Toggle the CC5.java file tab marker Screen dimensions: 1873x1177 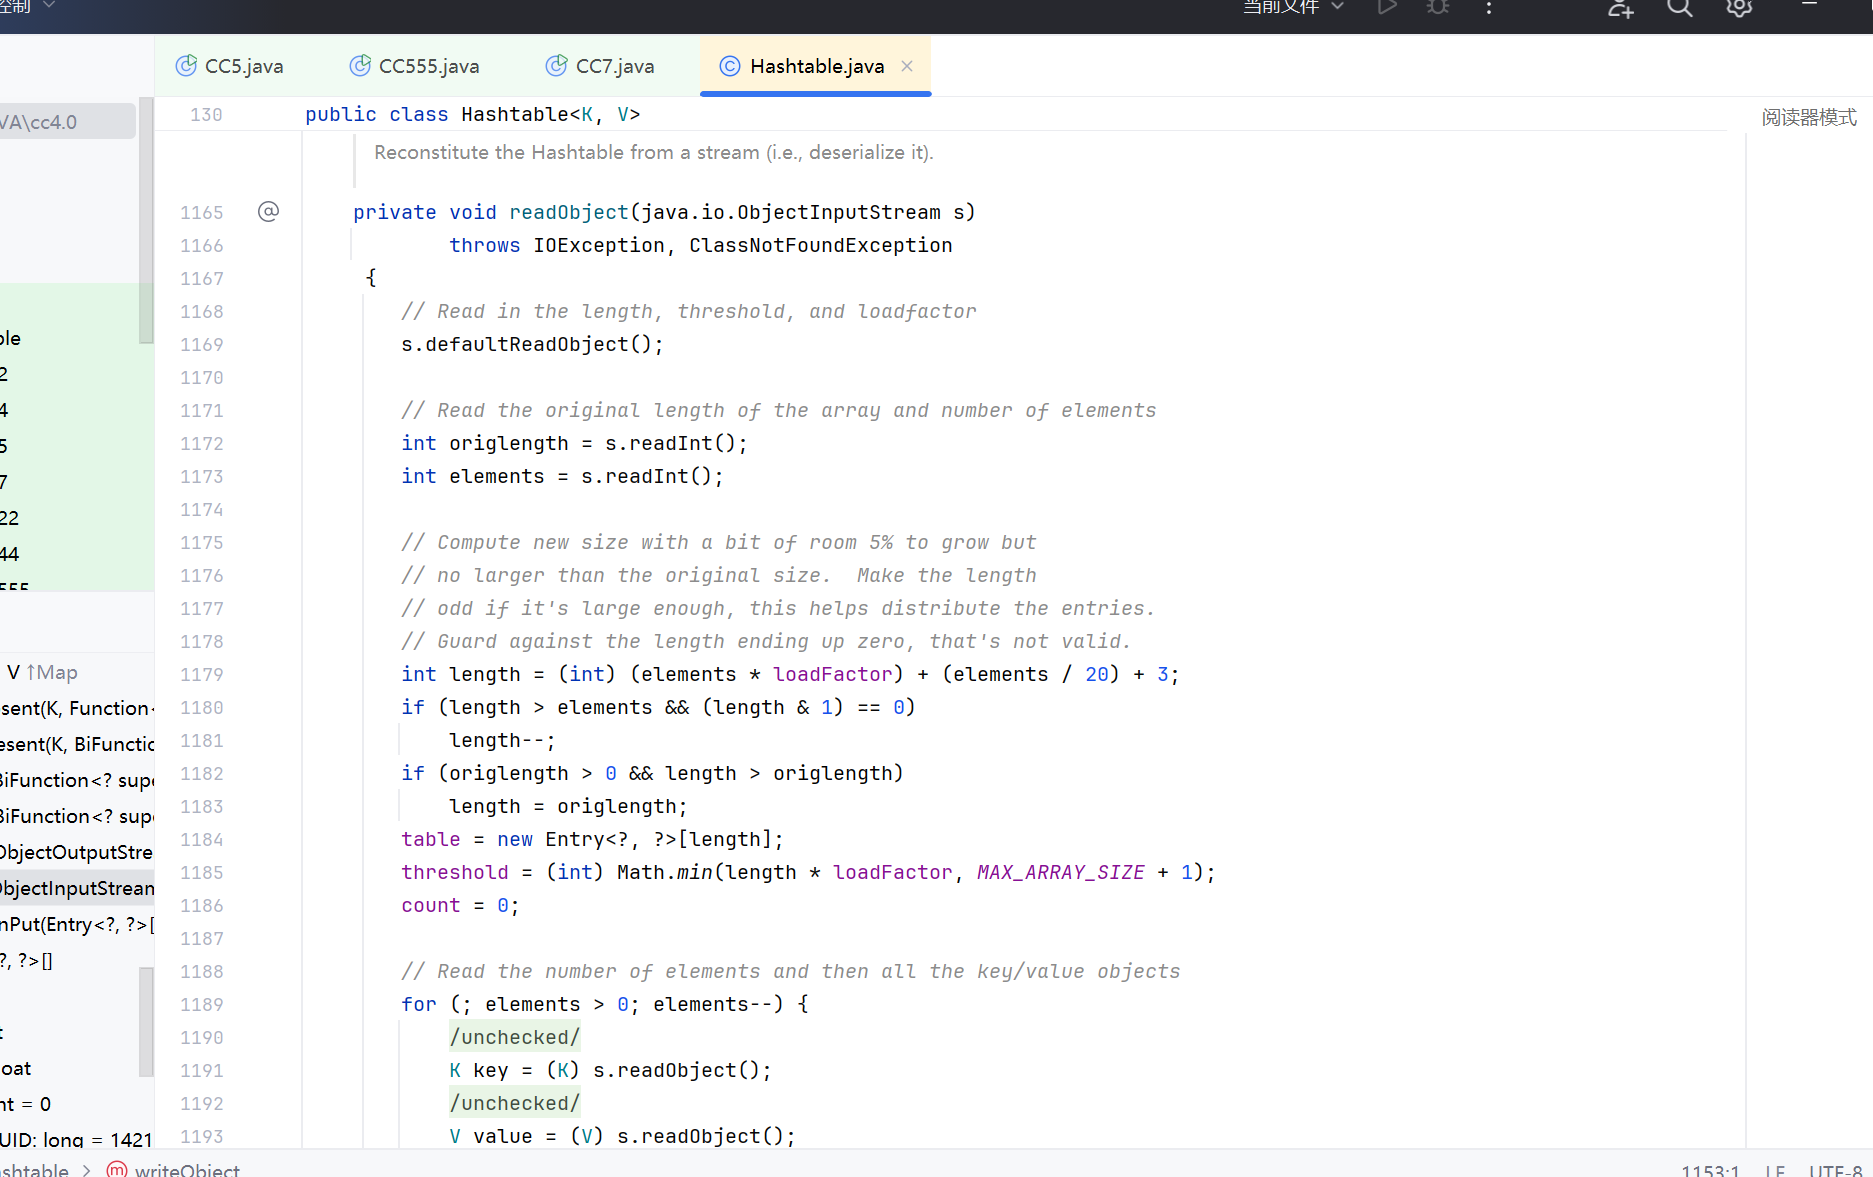pos(186,65)
